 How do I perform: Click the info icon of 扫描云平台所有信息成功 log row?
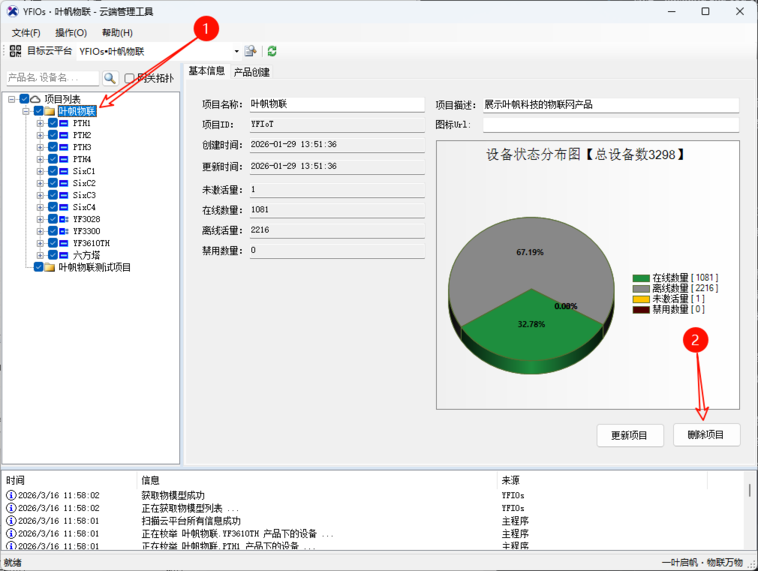[11, 521]
